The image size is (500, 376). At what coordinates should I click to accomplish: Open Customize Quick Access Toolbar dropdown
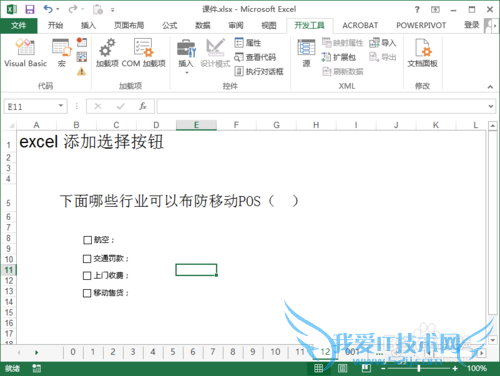coord(113,10)
